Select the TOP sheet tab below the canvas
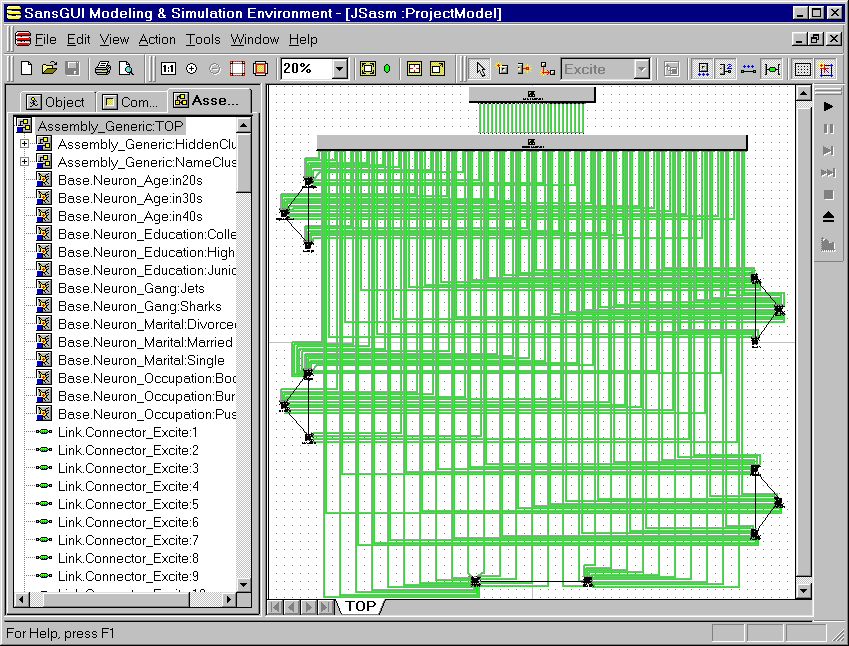 click(x=360, y=606)
